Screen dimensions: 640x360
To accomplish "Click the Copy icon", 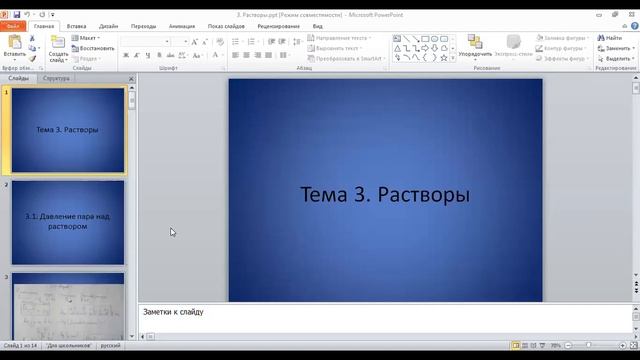I will pyautogui.click(x=32, y=48).
